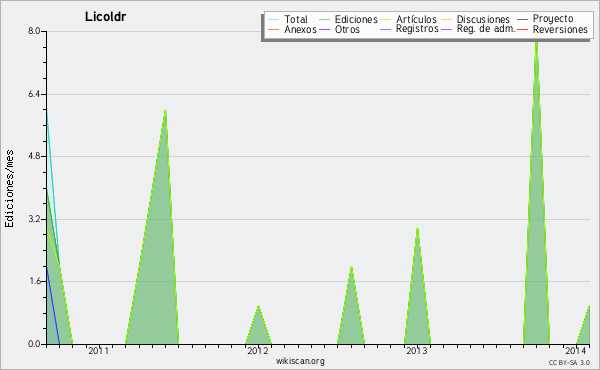Click the 1.6 y-axis label
The image size is (600, 370).
34,281
